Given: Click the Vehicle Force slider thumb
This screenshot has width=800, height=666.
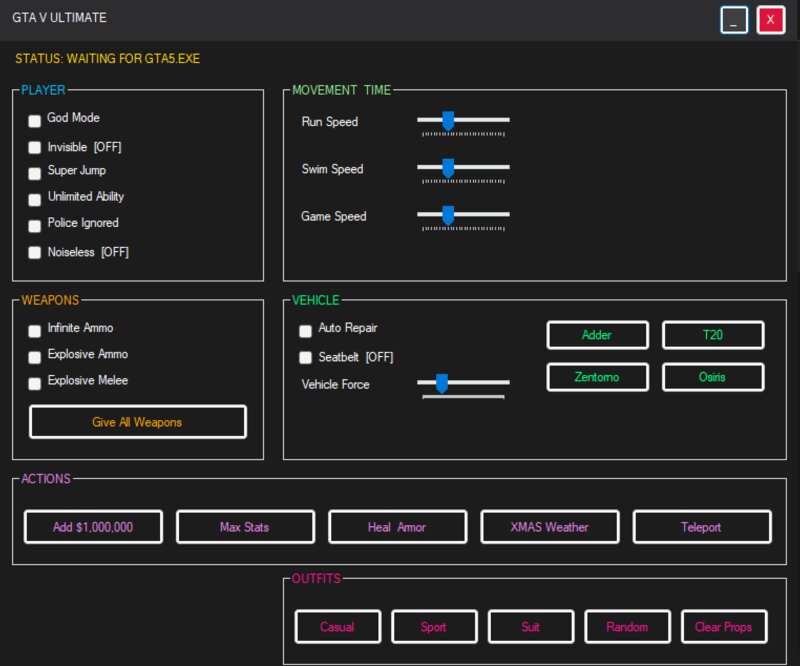Looking at the screenshot, I should tap(440, 383).
